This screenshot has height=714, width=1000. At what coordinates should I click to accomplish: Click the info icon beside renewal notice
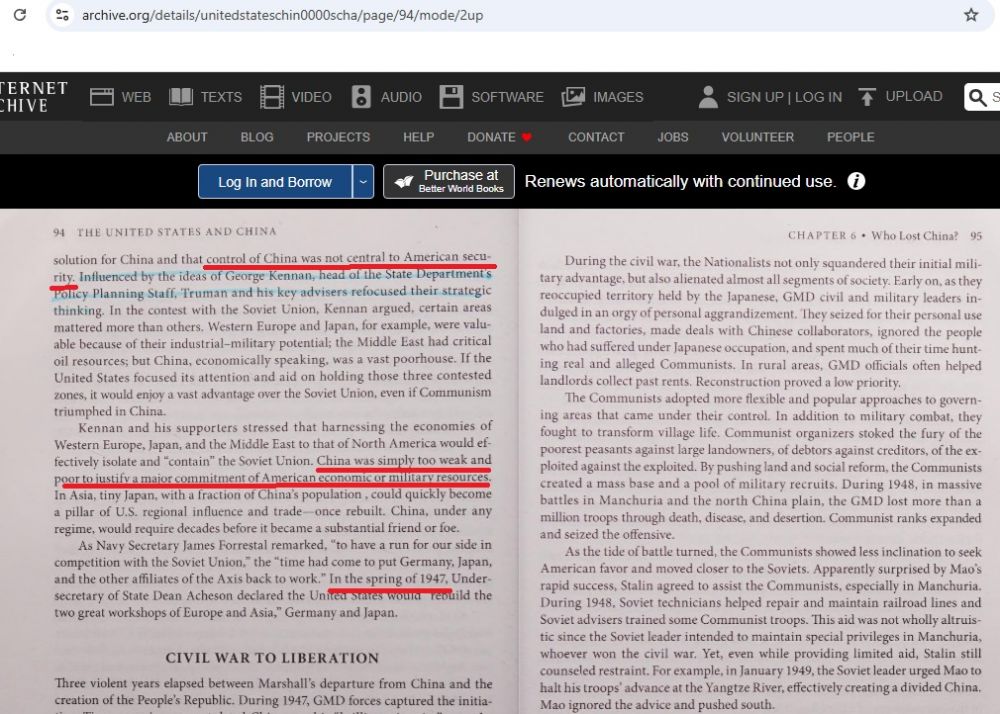click(856, 181)
